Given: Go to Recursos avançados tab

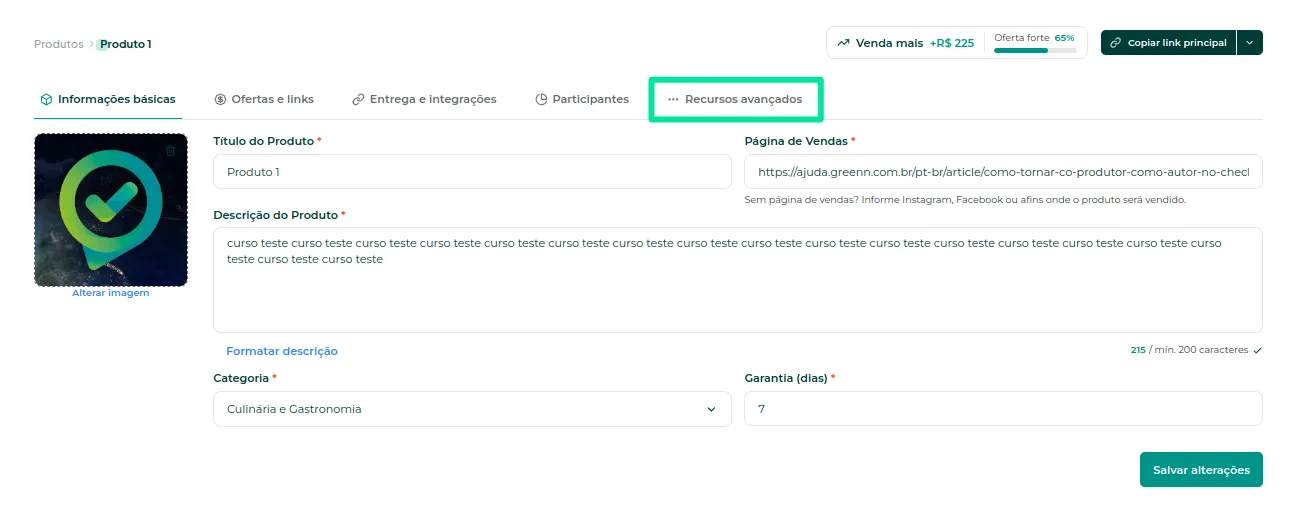Looking at the screenshot, I should (x=735, y=99).
